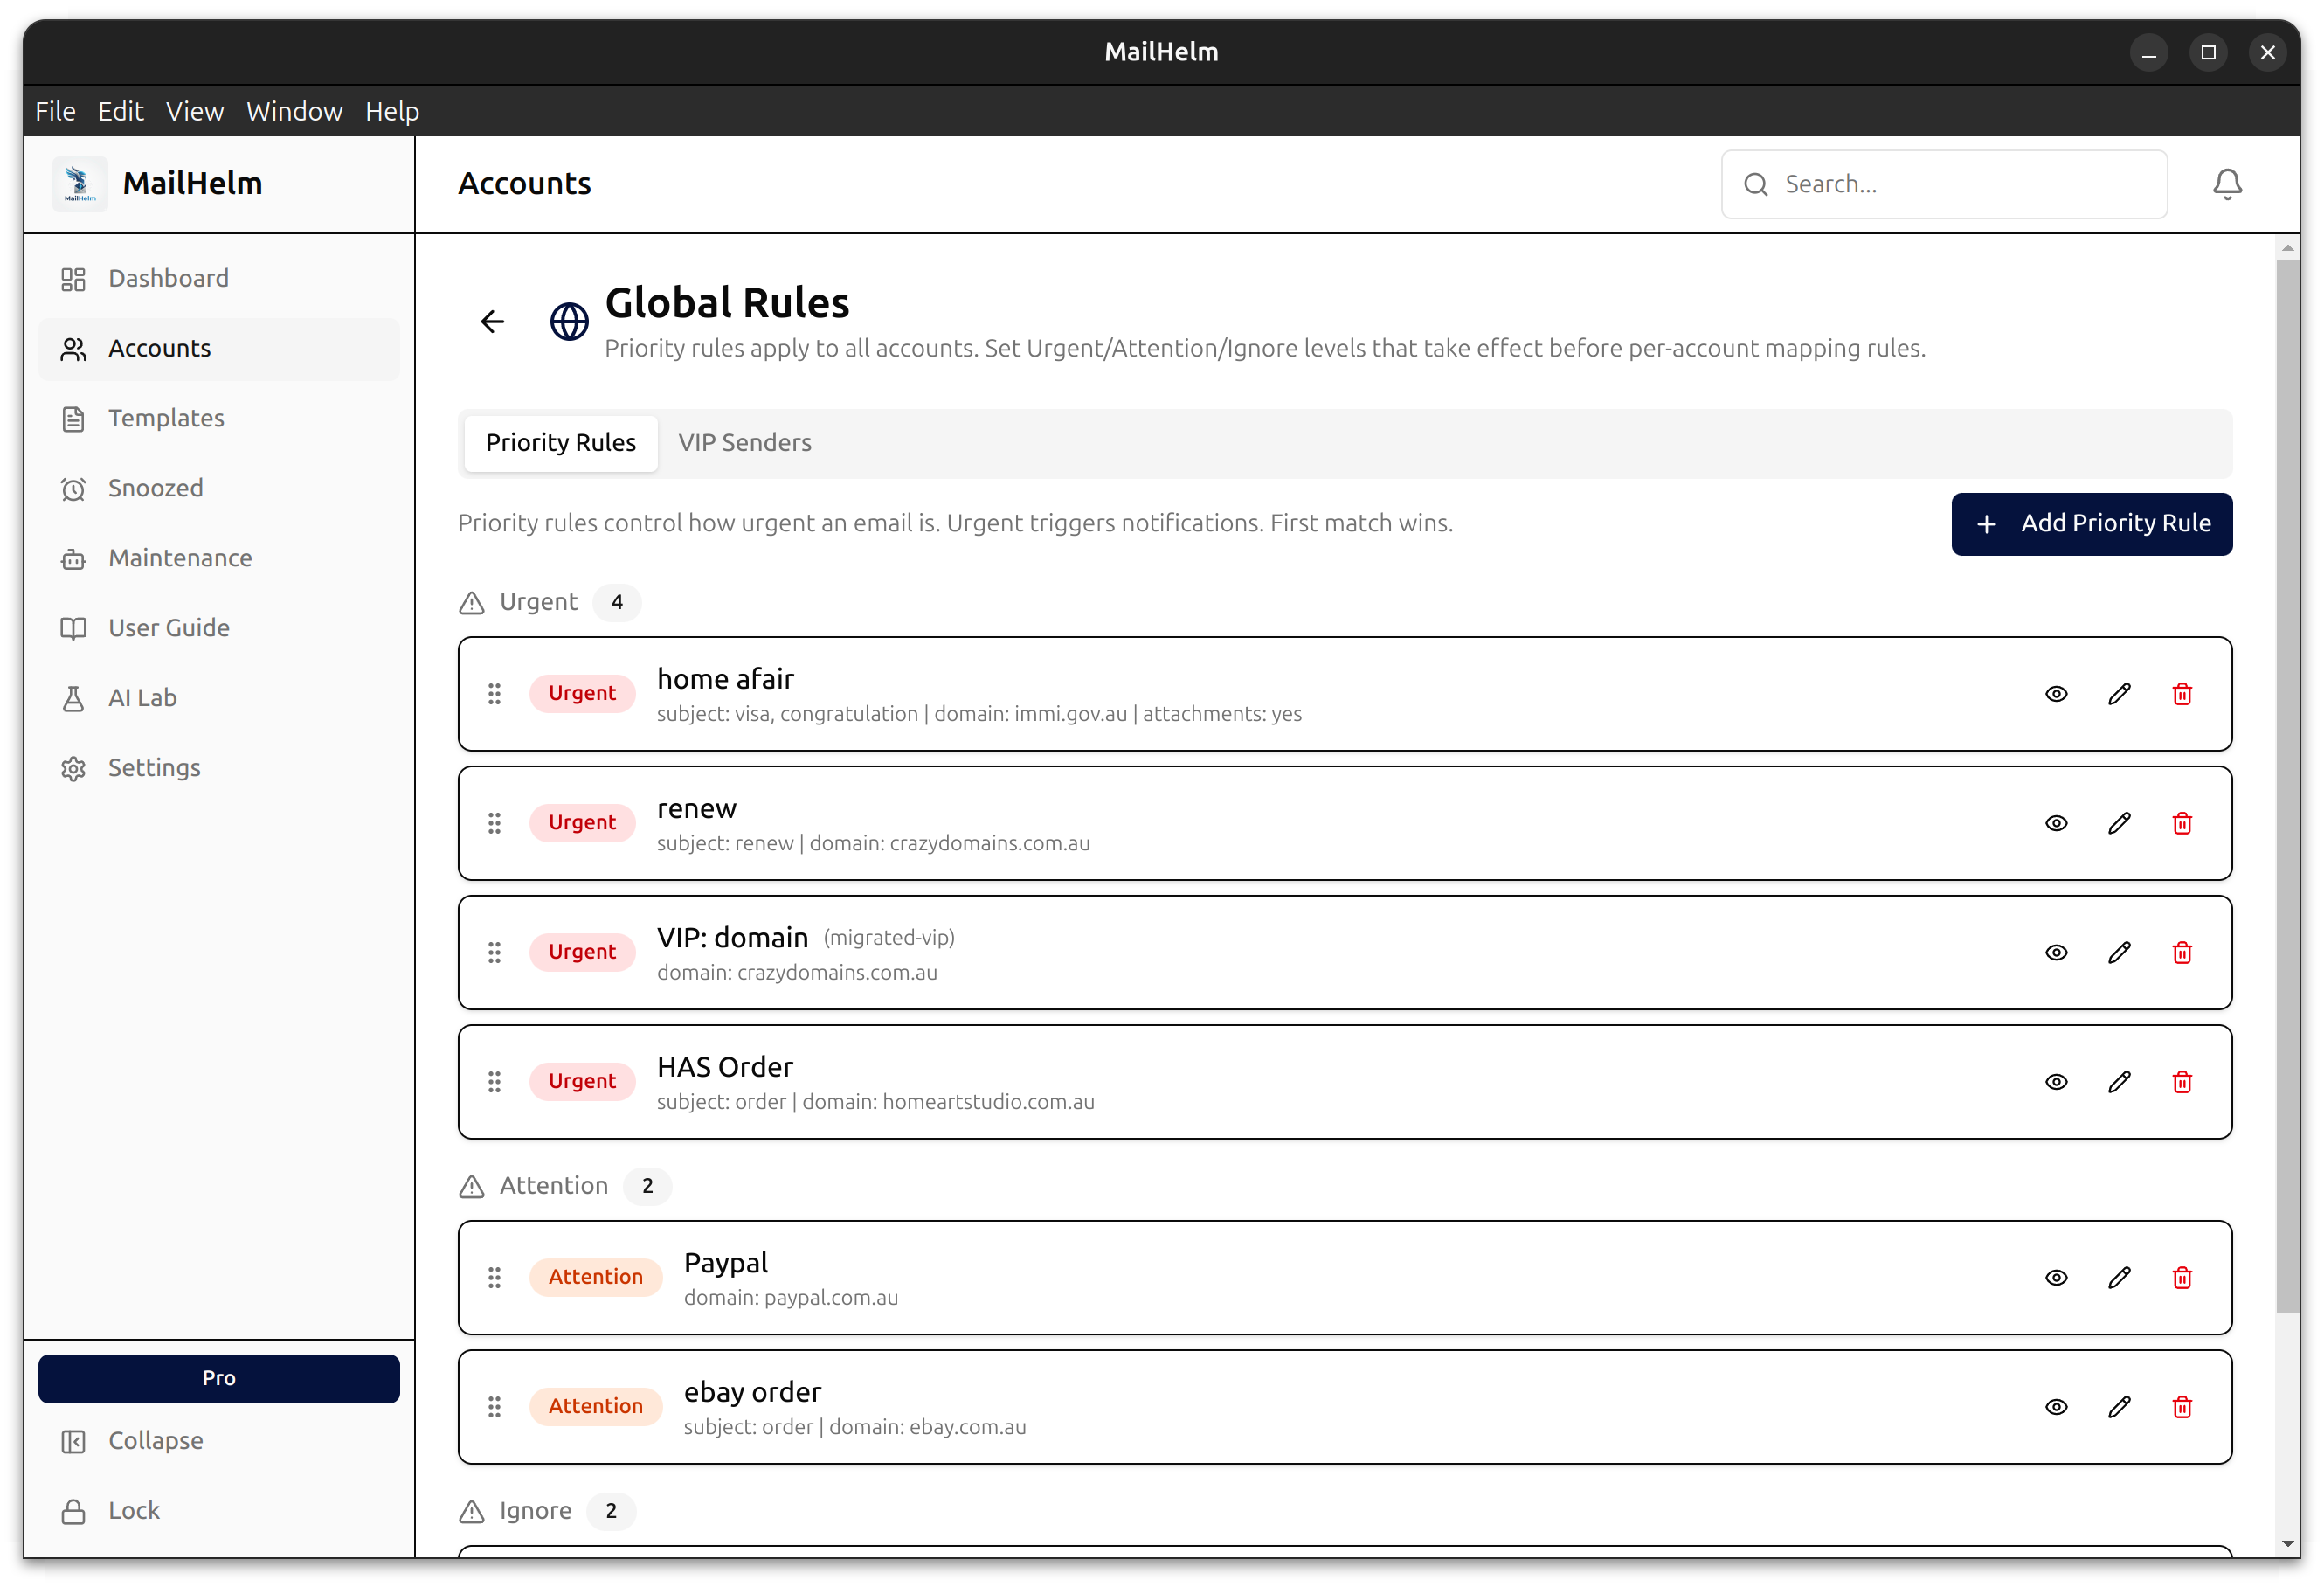2324x1587 pixels.
Task: Delete the Paypal attention rule
Action: pos(2182,1277)
